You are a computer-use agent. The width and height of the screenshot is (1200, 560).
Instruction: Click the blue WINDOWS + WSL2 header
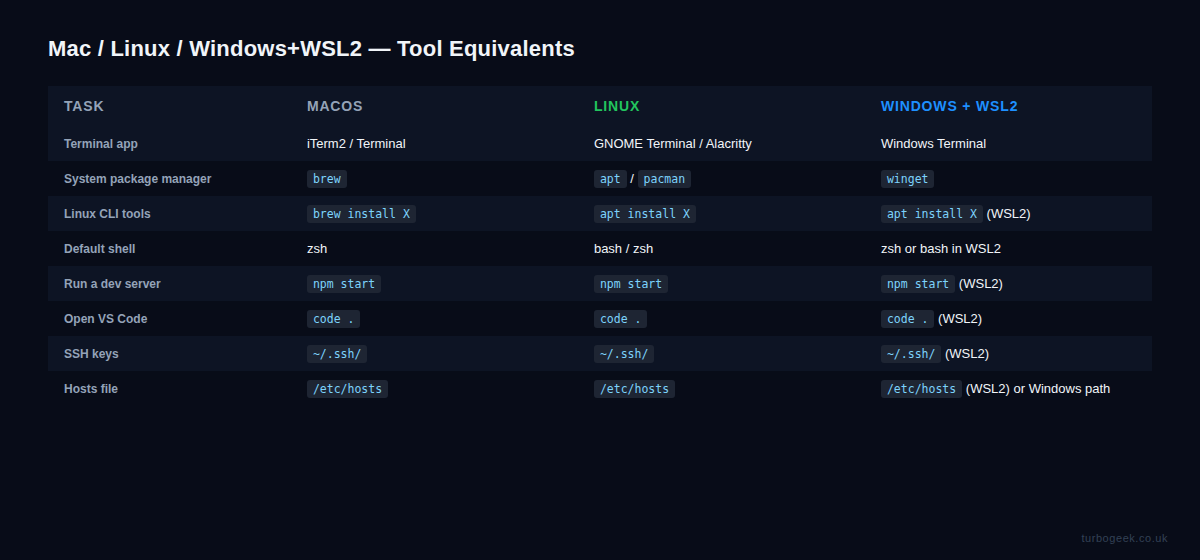pos(949,106)
